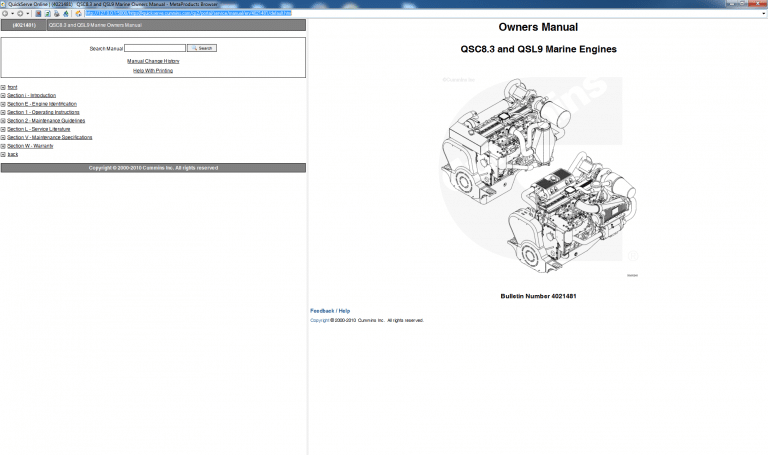Minimize the MetaProducts Browser window
The height and width of the screenshot is (455, 768).
pyautogui.click(x=732, y=3)
